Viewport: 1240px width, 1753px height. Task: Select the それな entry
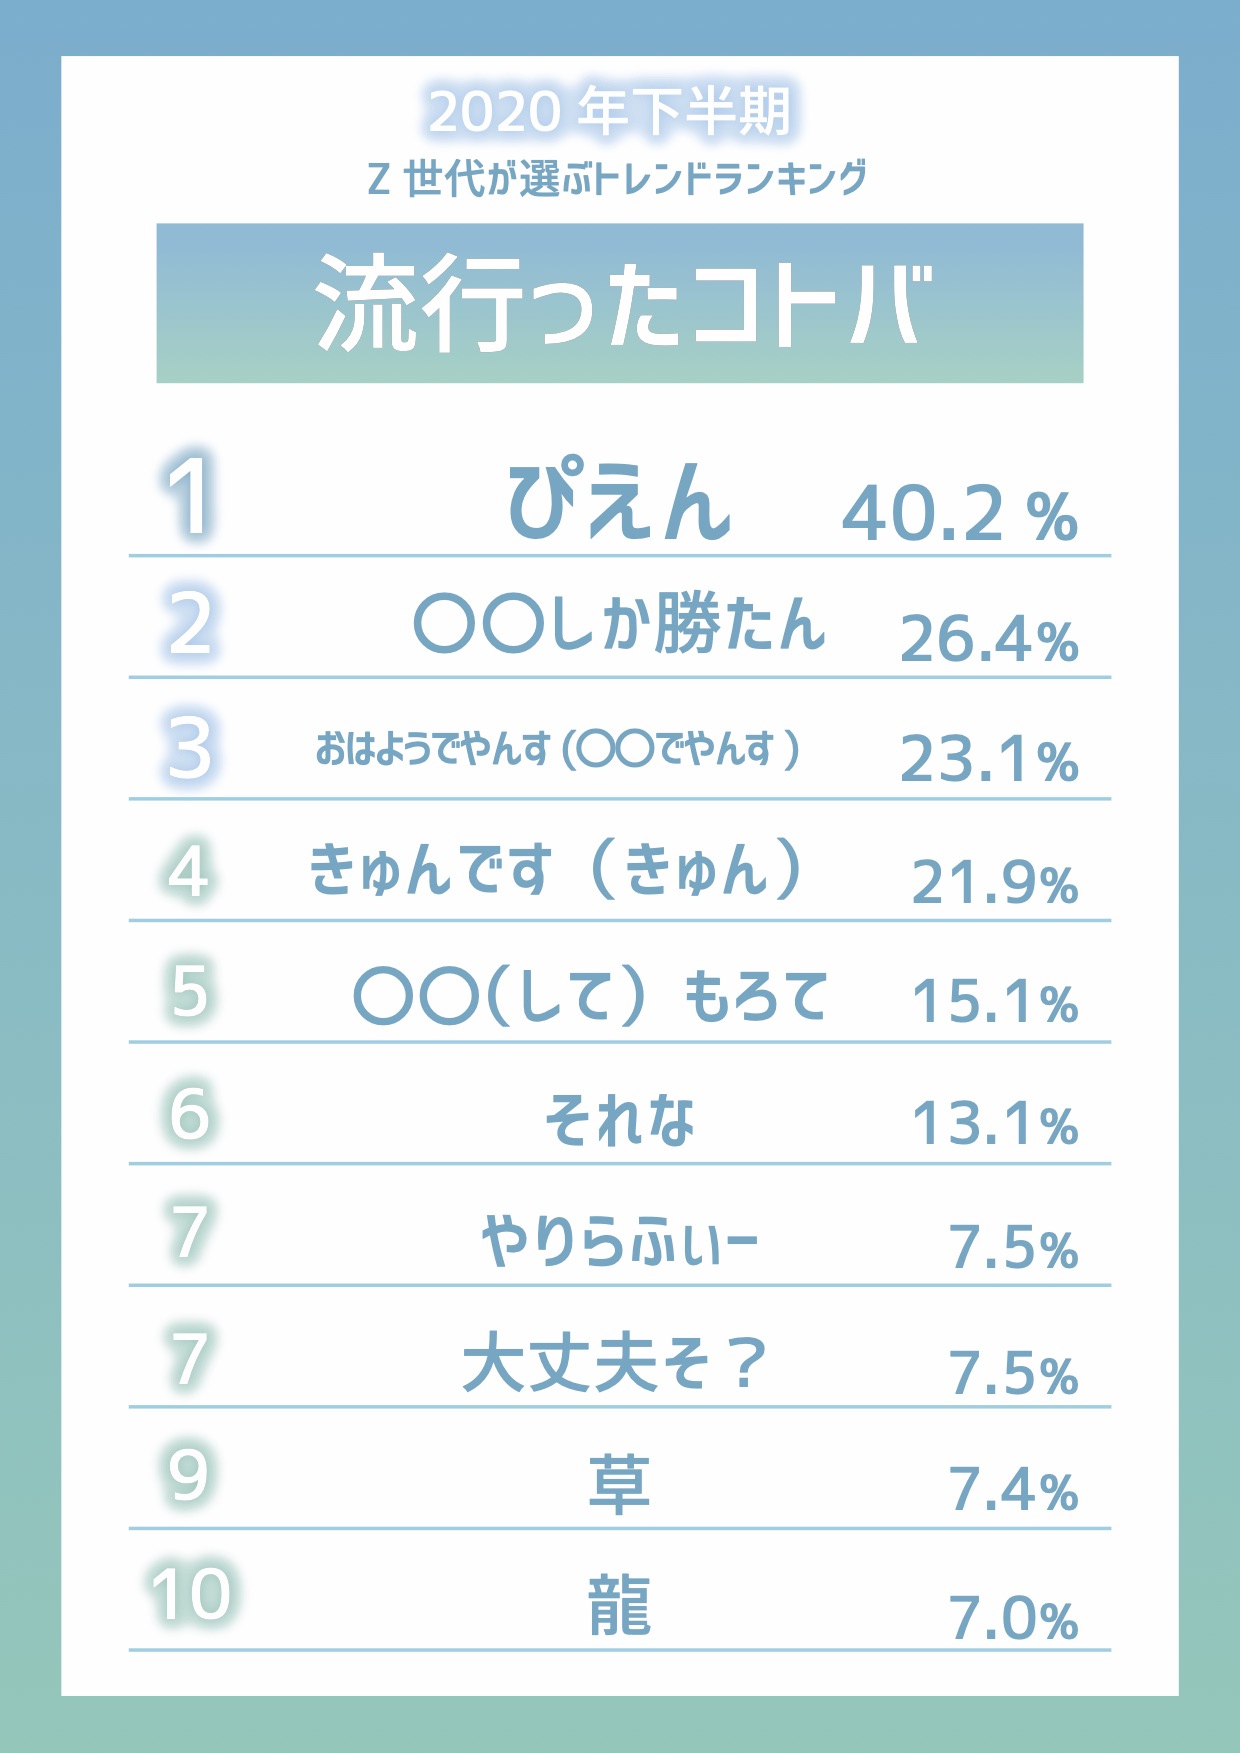click(620, 1119)
